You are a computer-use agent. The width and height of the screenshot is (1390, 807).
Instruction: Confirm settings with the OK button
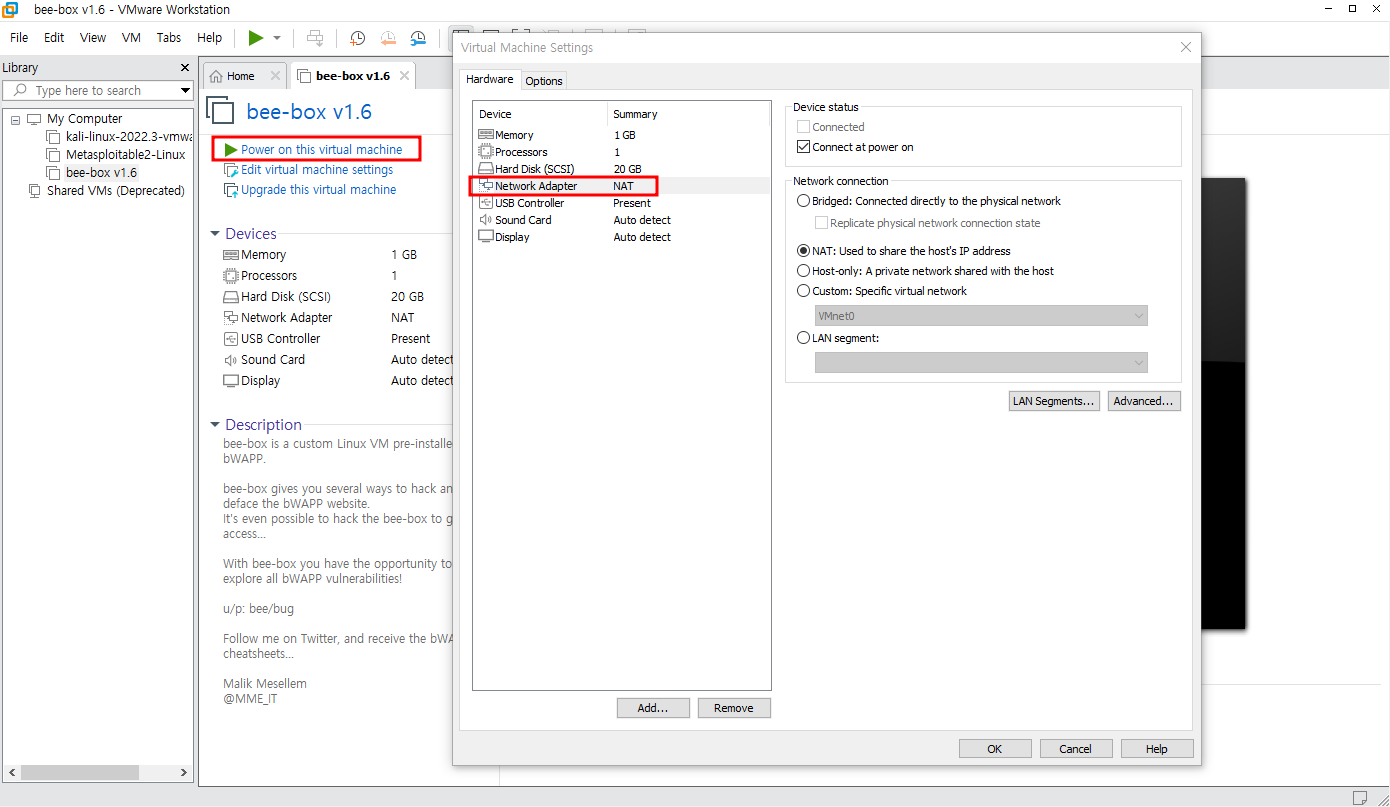(x=995, y=749)
